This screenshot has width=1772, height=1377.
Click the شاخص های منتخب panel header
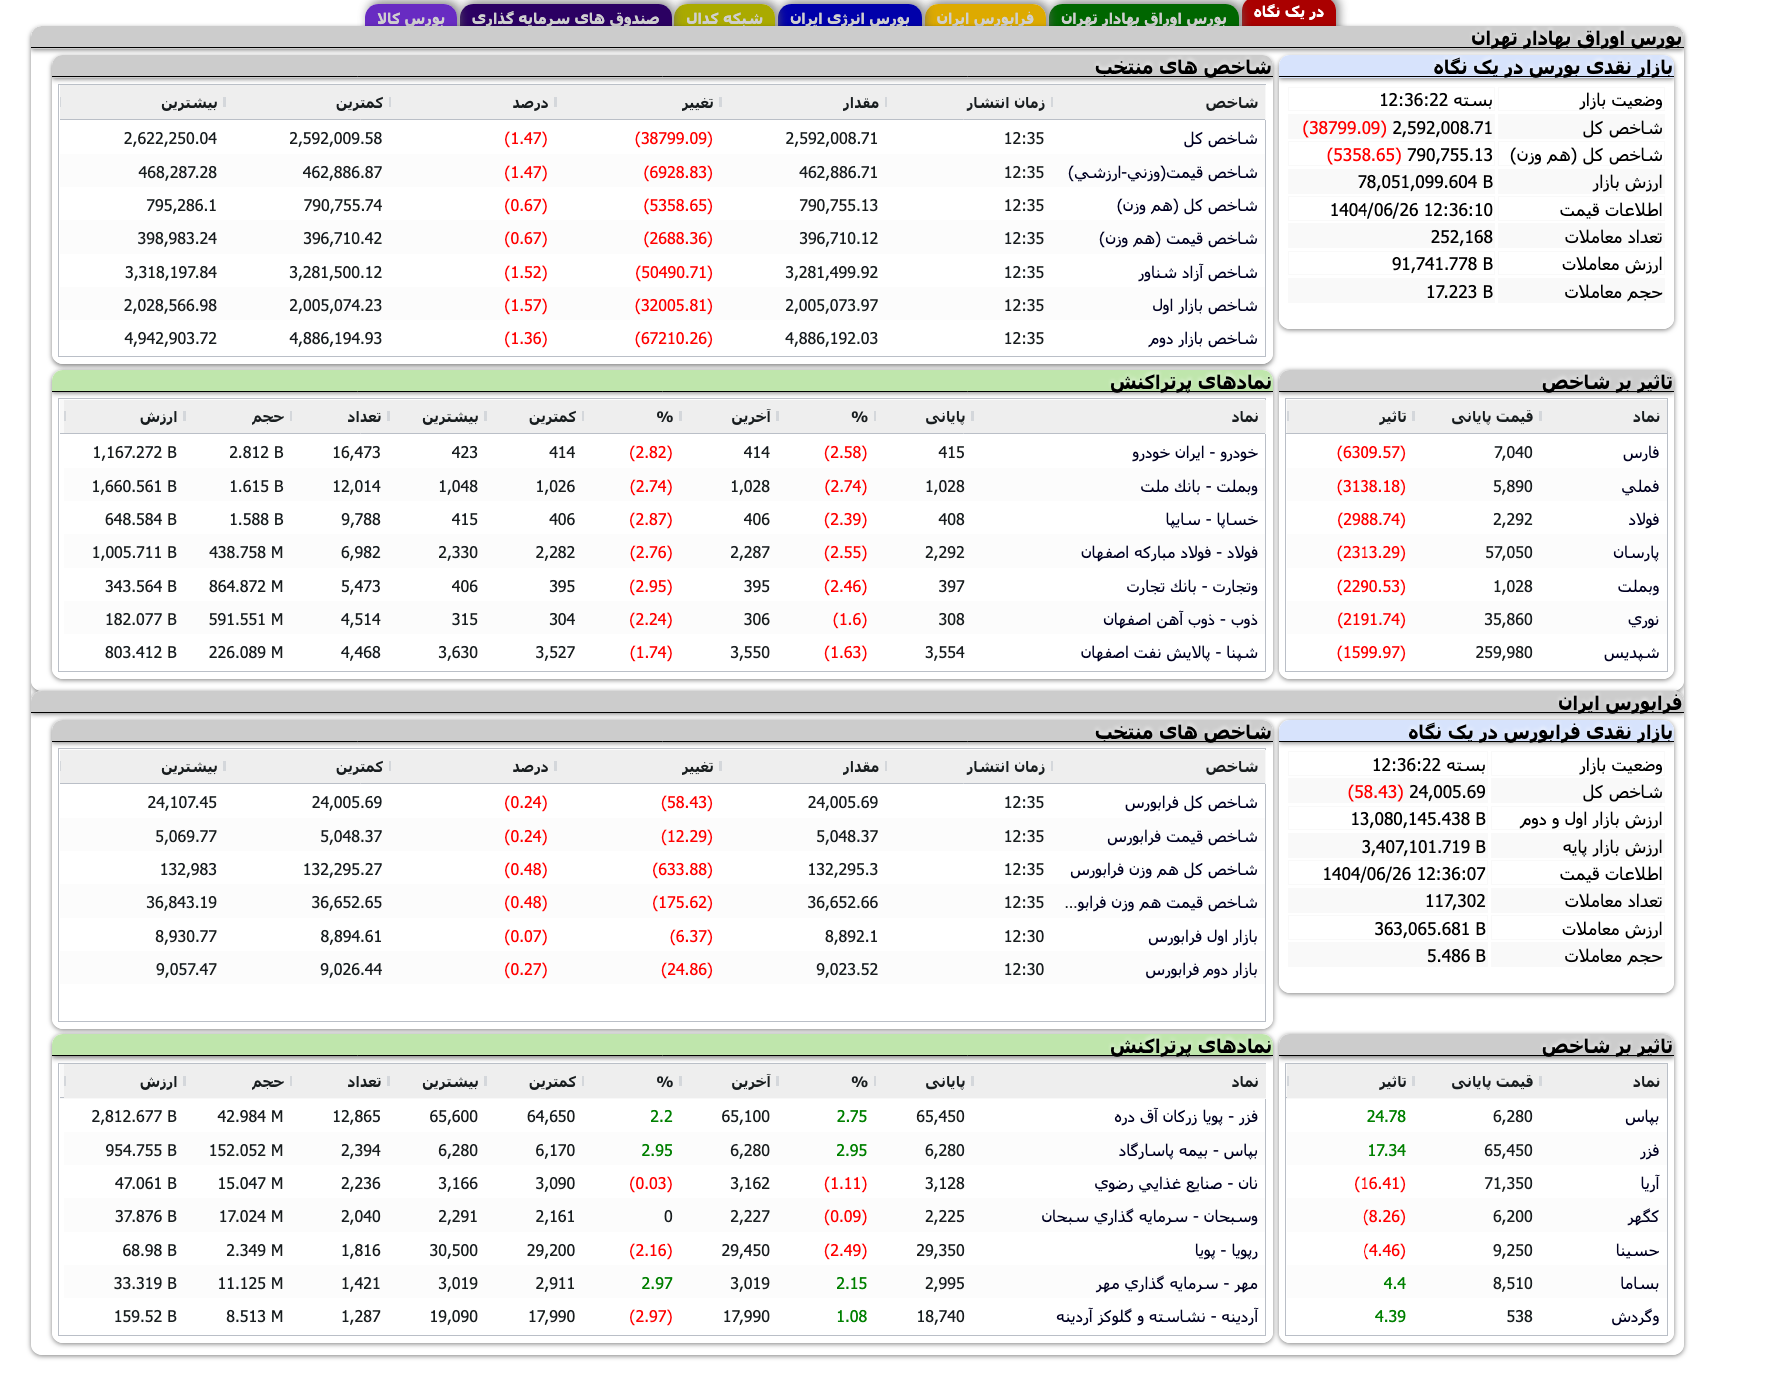click(1185, 69)
